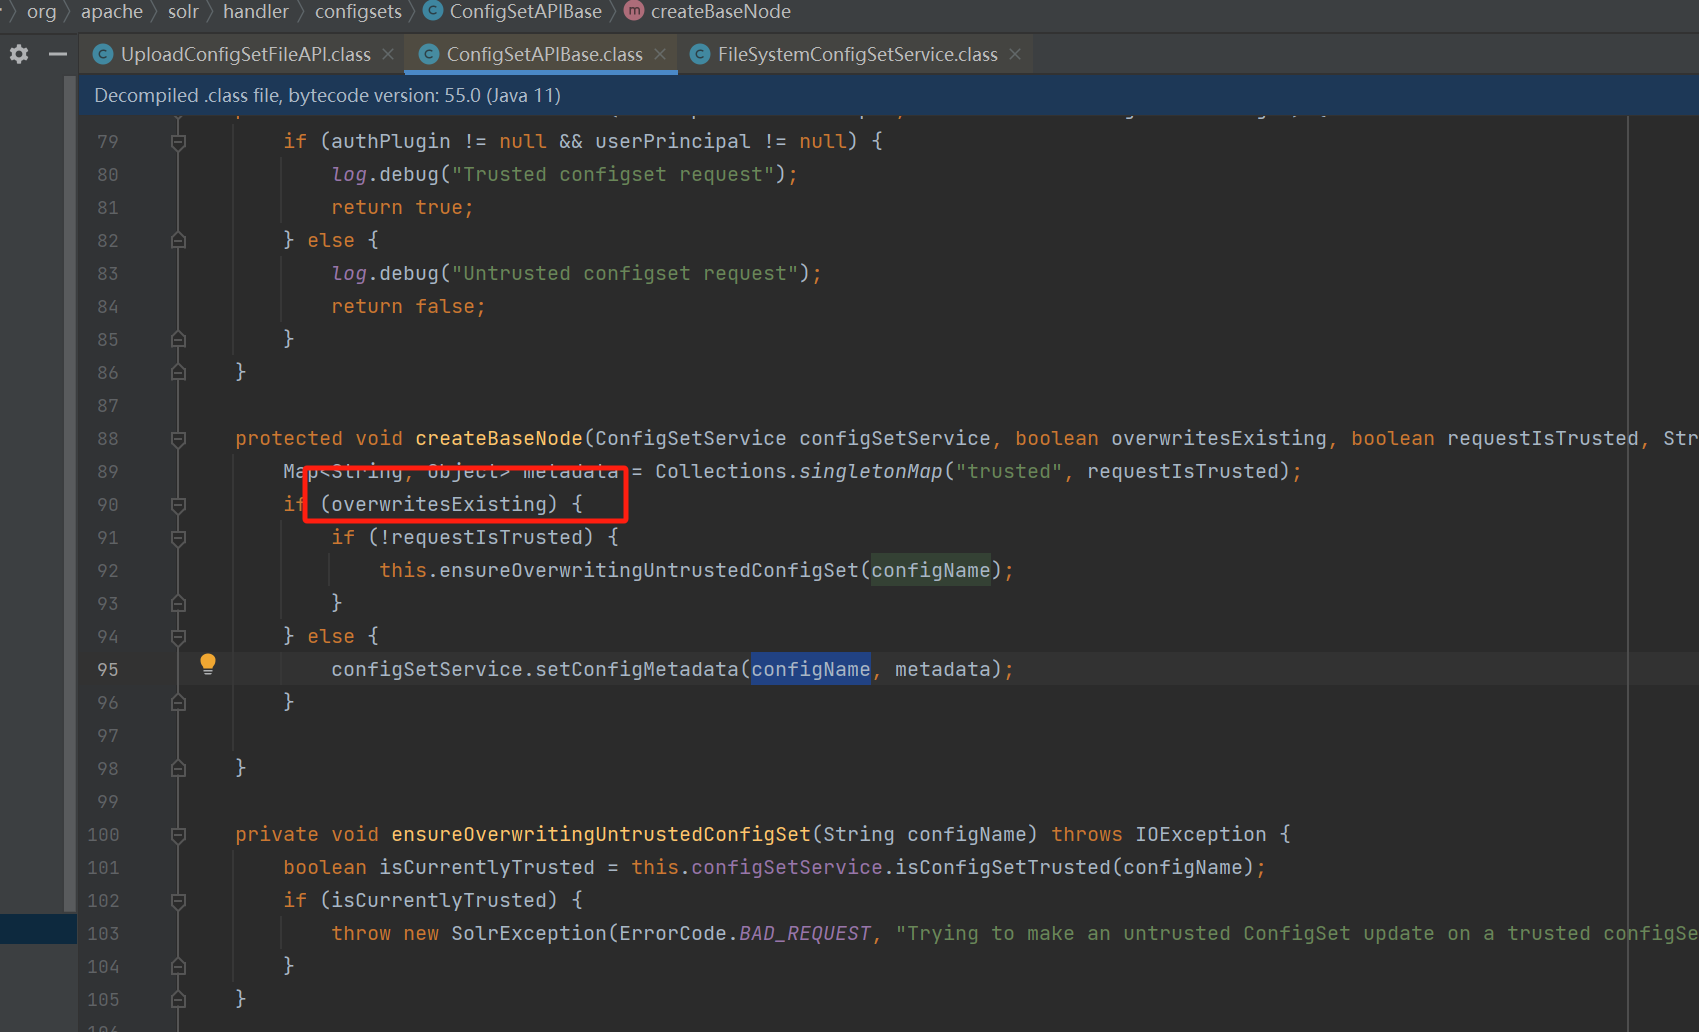Click the highlighted configName on line 95
Screen dimensions: 1699x1032
pos(811,669)
